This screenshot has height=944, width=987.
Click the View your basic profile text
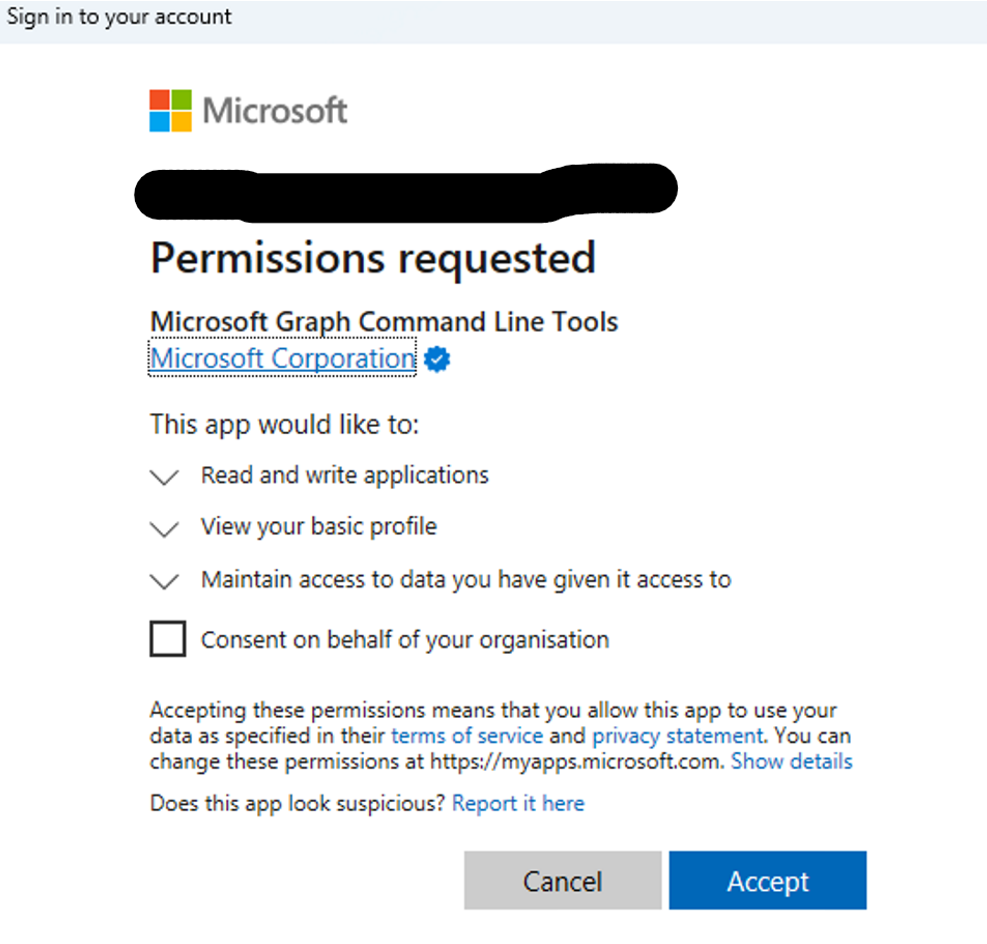pyautogui.click(x=319, y=526)
